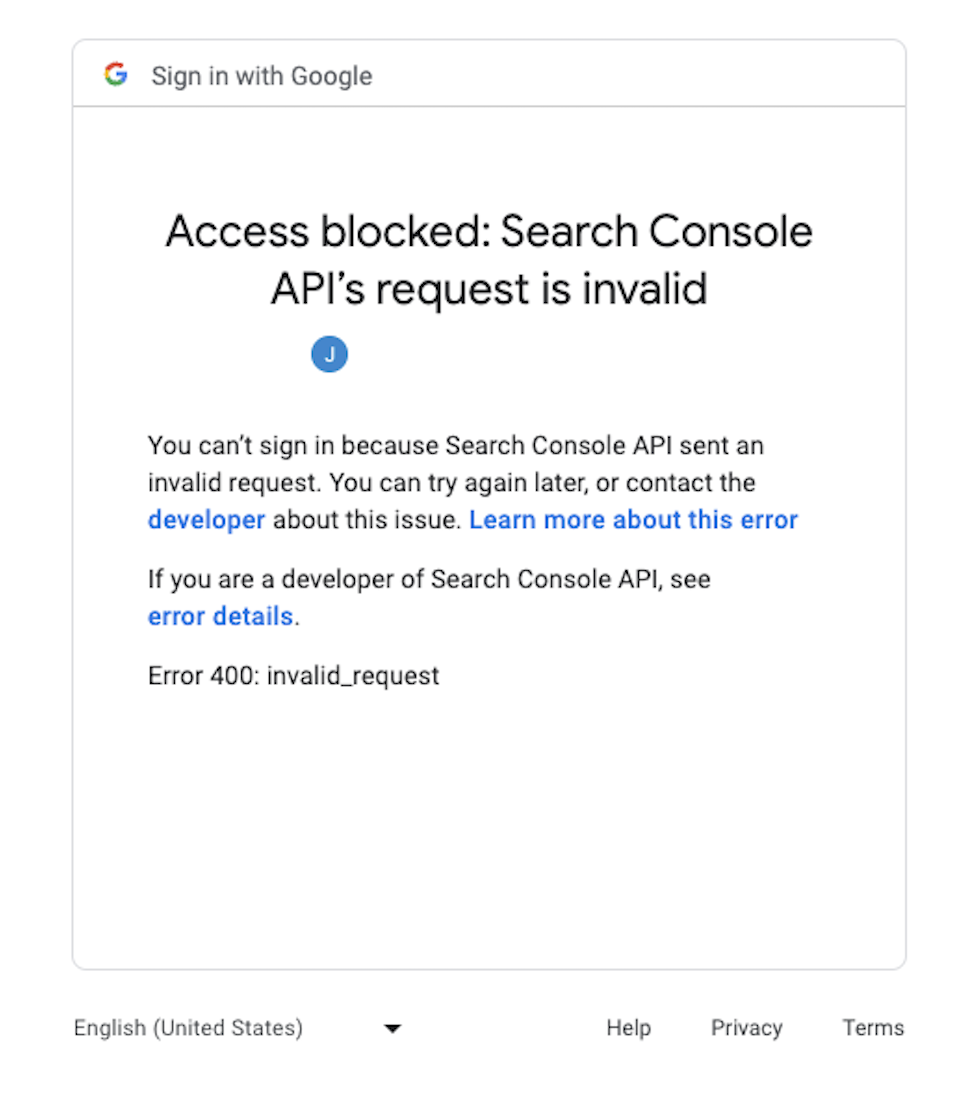
Task: Select the avatar below the error heading
Action: (x=330, y=353)
